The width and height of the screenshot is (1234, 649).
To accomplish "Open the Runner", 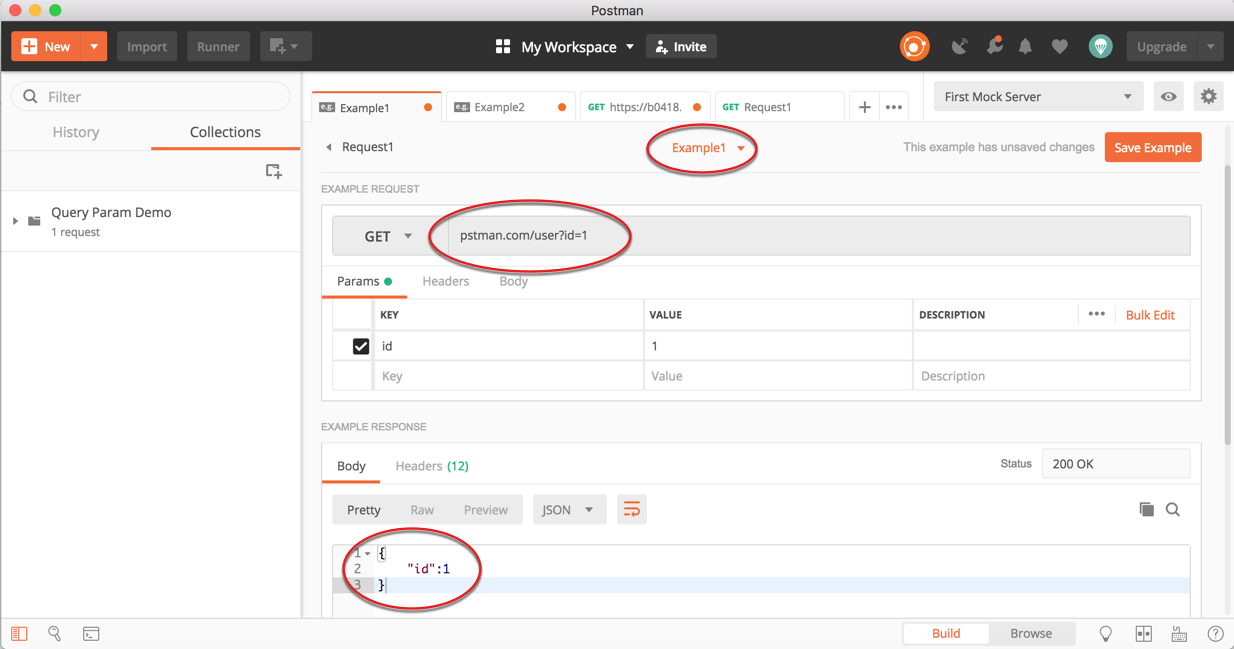I will 218,47.
